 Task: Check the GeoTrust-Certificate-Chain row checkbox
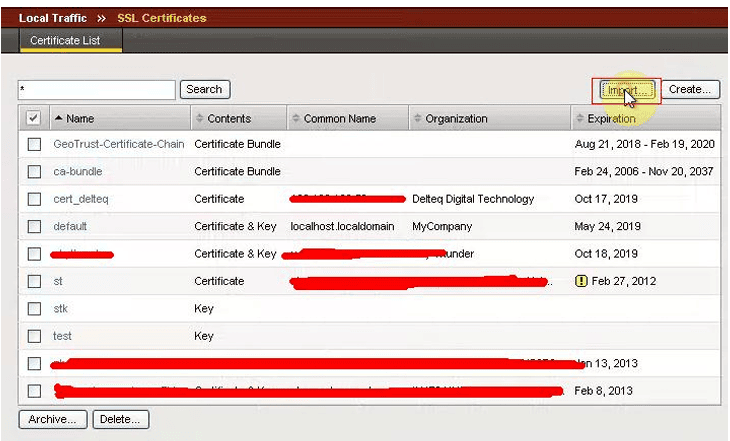coord(34,144)
